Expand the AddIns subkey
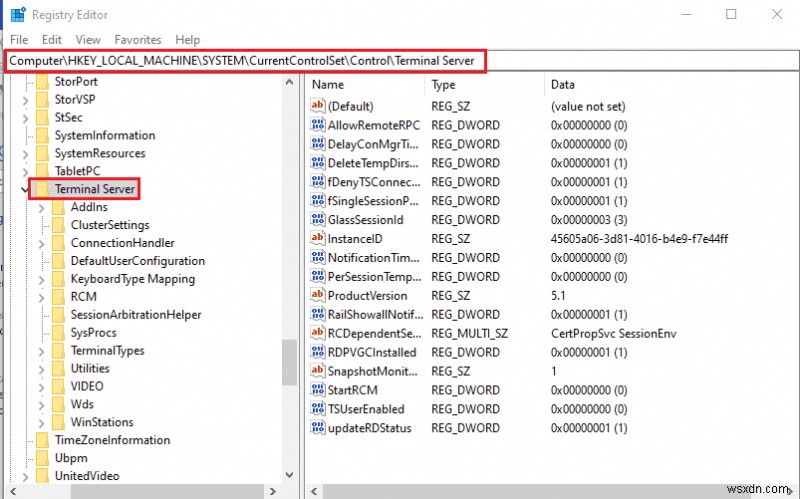 coord(41,208)
